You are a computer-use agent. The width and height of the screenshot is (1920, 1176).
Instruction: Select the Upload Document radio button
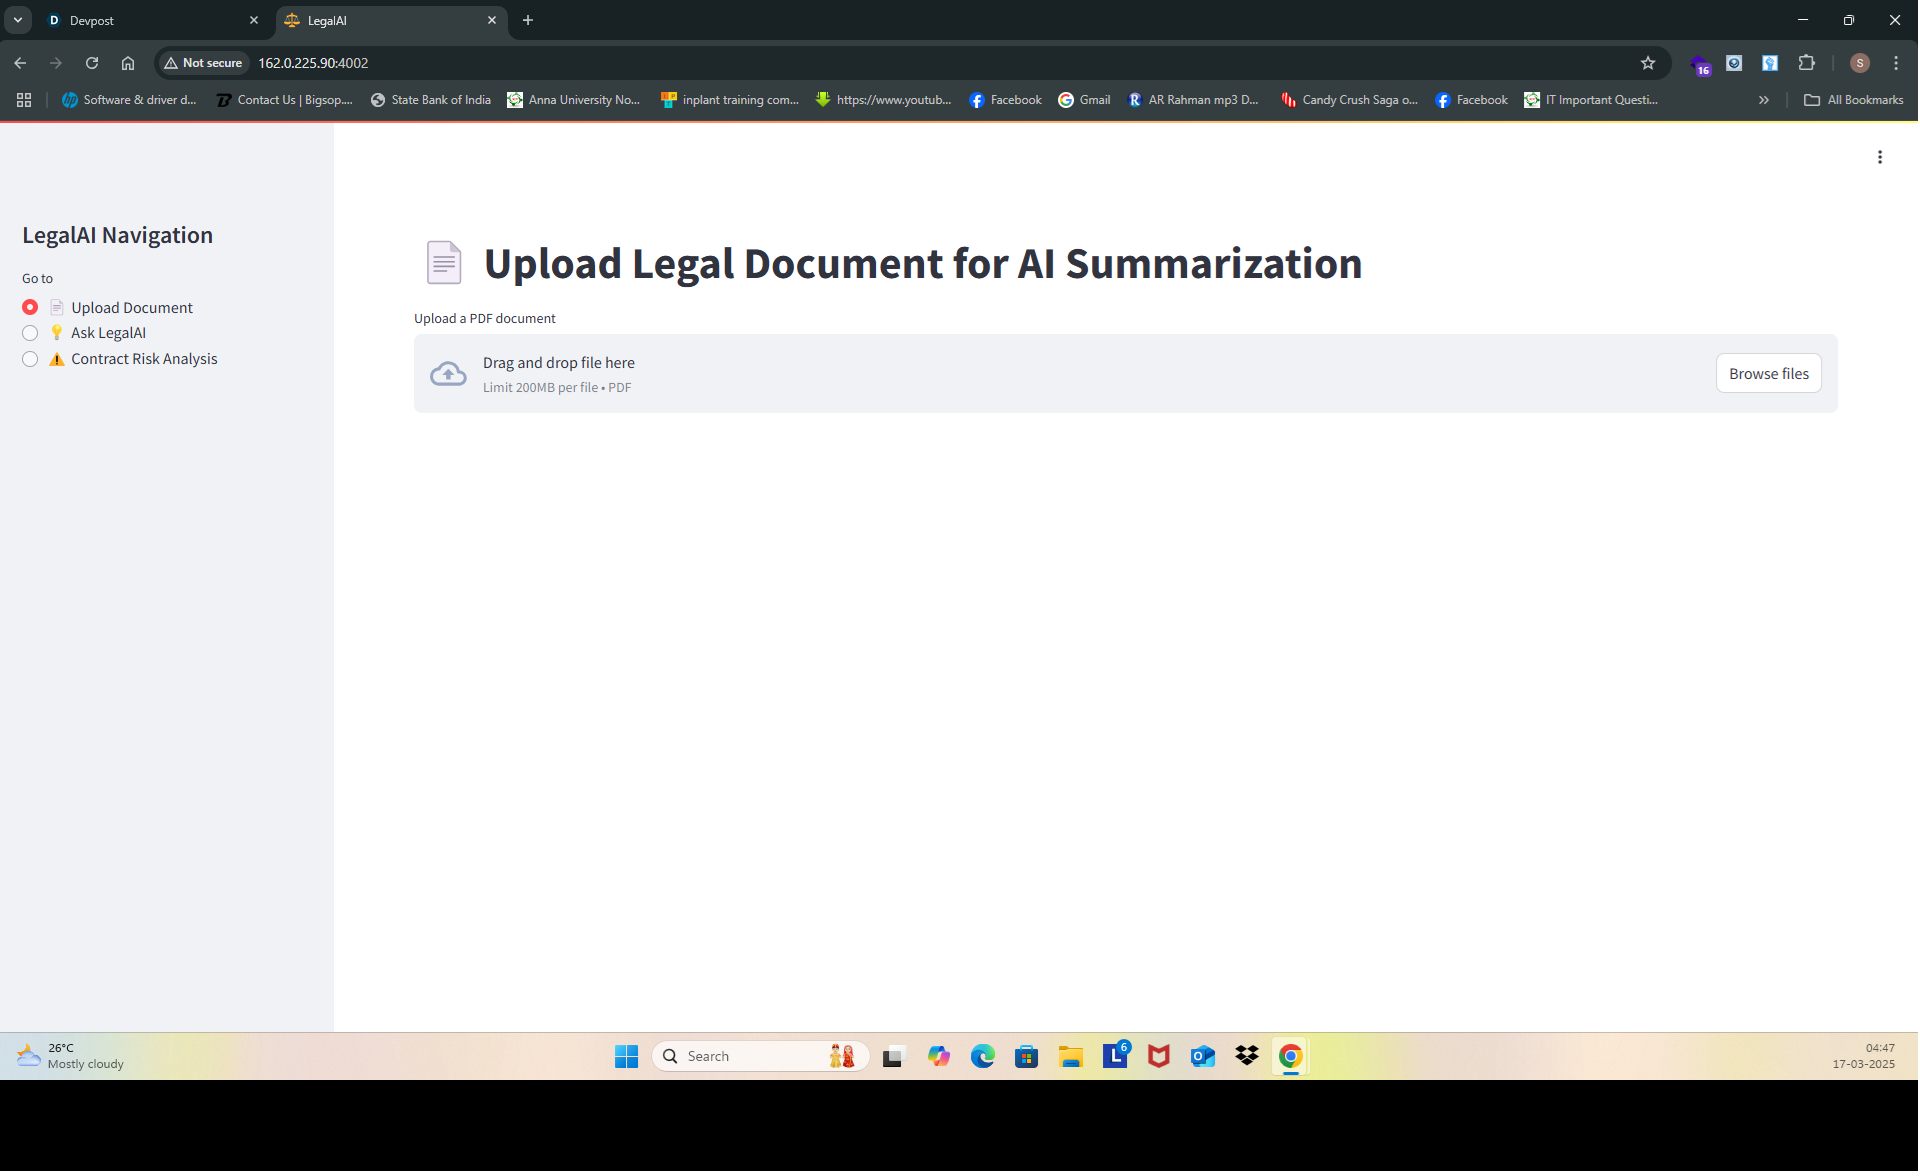29,307
